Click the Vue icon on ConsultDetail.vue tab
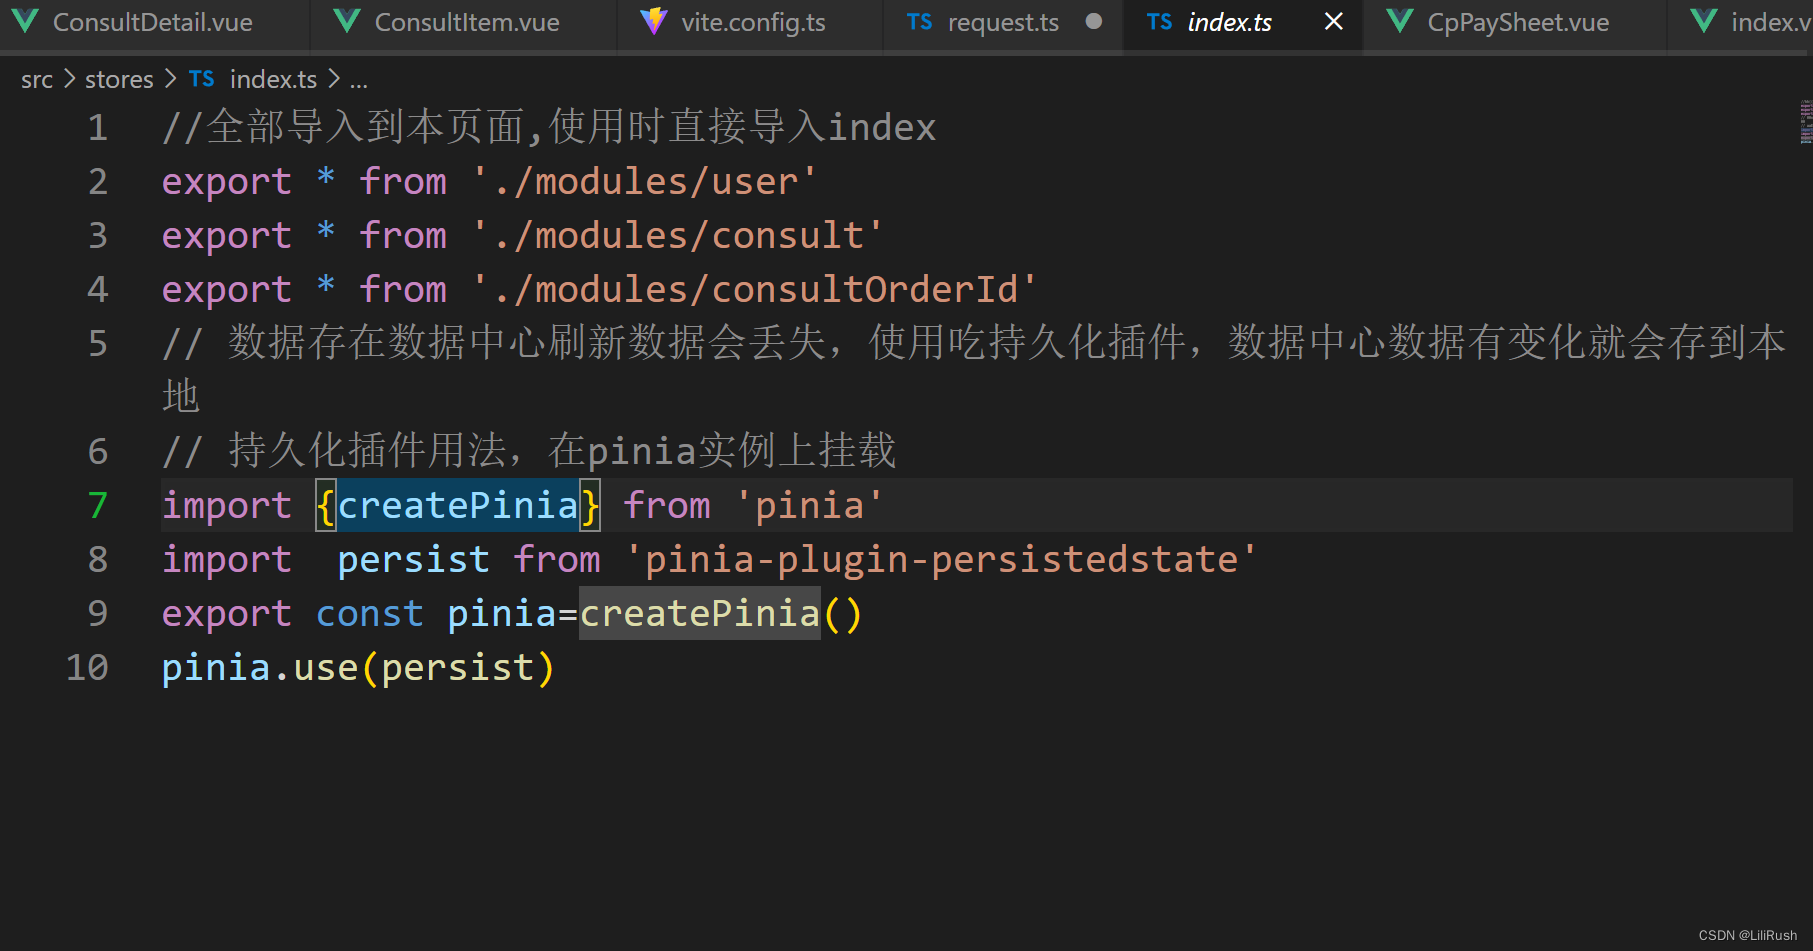Viewport: 1813px width, 951px height. pyautogui.click(x=25, y=21)
